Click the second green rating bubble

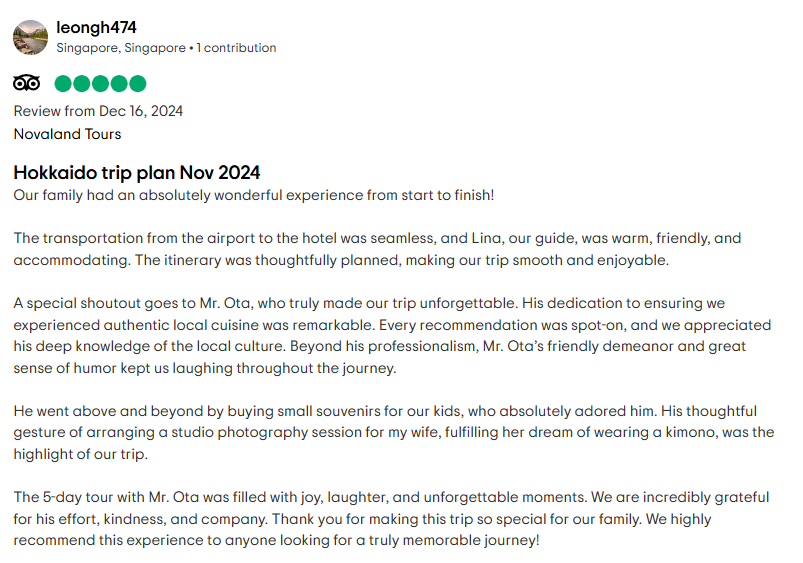[81, 84]
